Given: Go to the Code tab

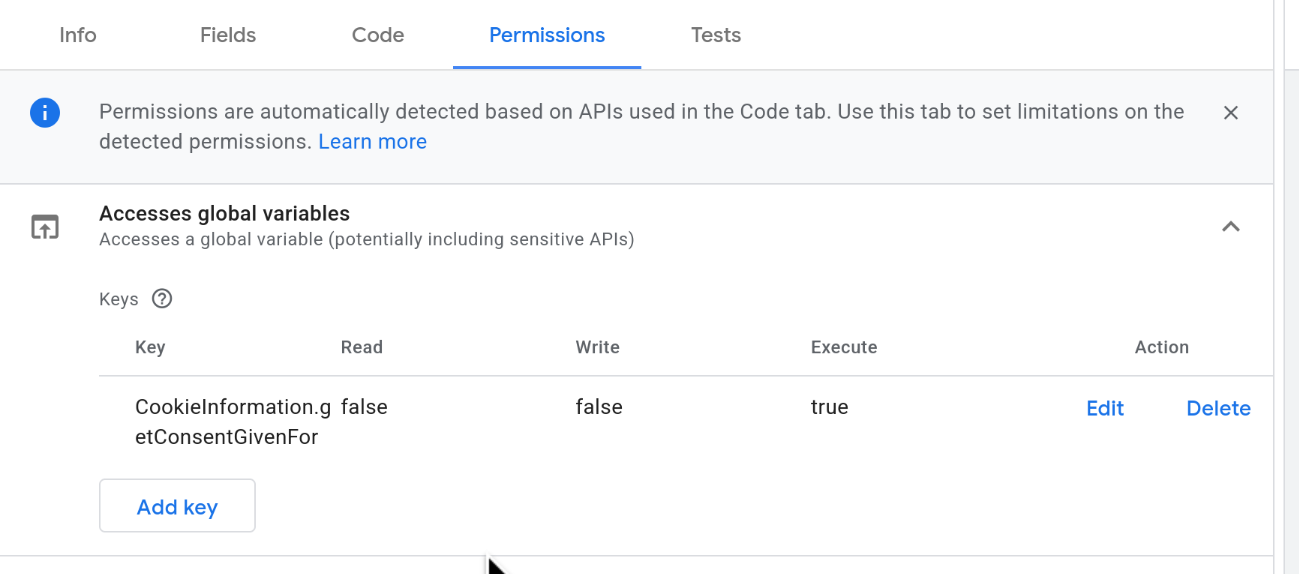Looking at the screenshot, I should point(378,35).
